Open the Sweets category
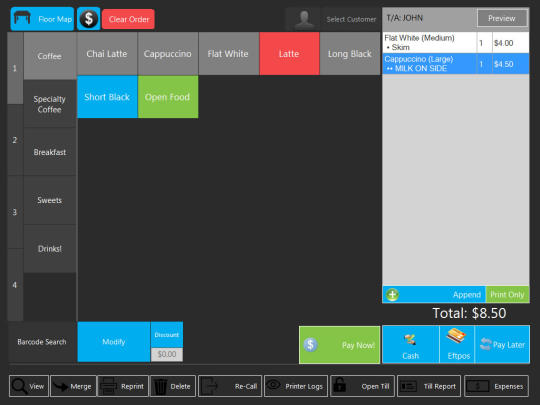 click(x=50, y=200)
